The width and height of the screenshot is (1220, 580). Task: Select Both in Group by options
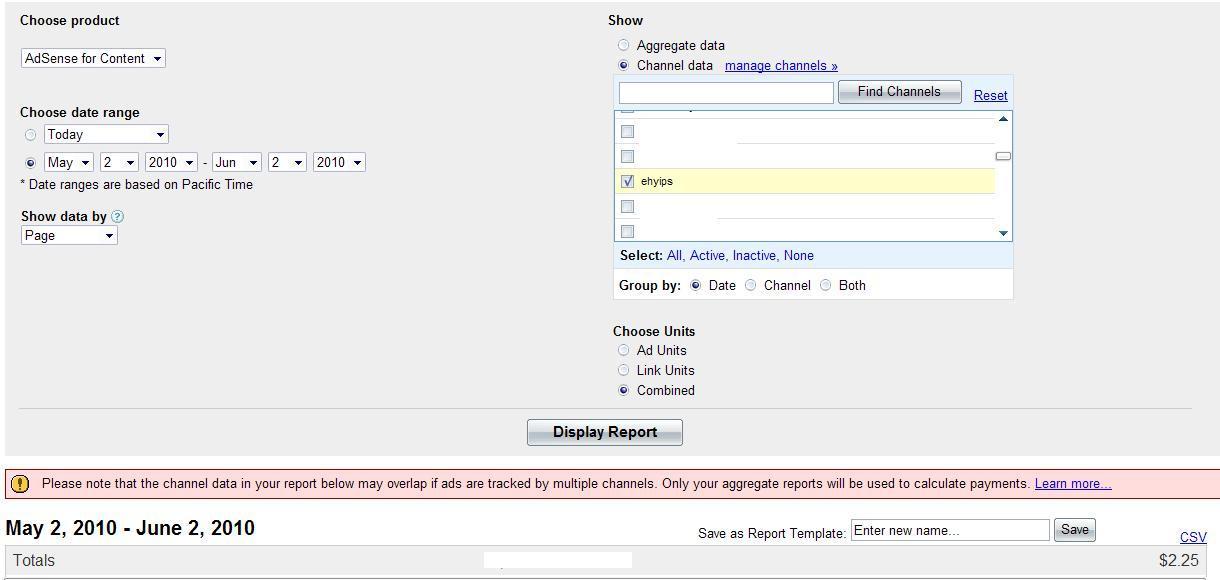tap(826, 285)
